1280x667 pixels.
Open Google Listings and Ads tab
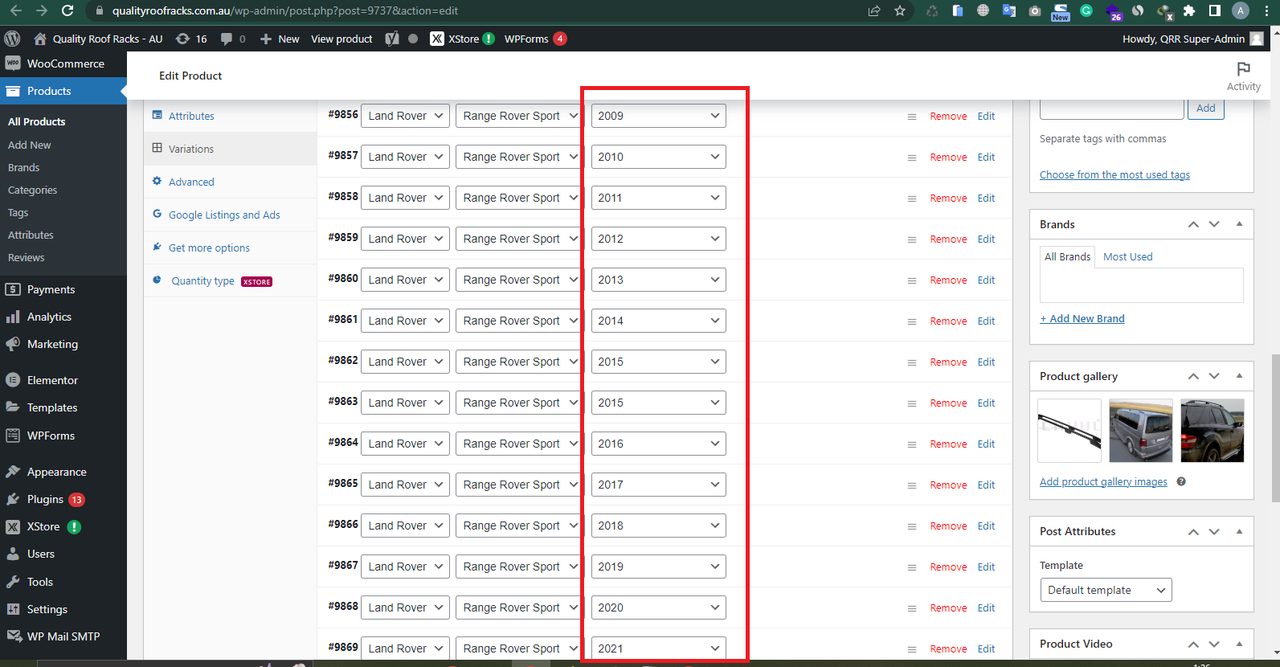click(x=230, y=215)
